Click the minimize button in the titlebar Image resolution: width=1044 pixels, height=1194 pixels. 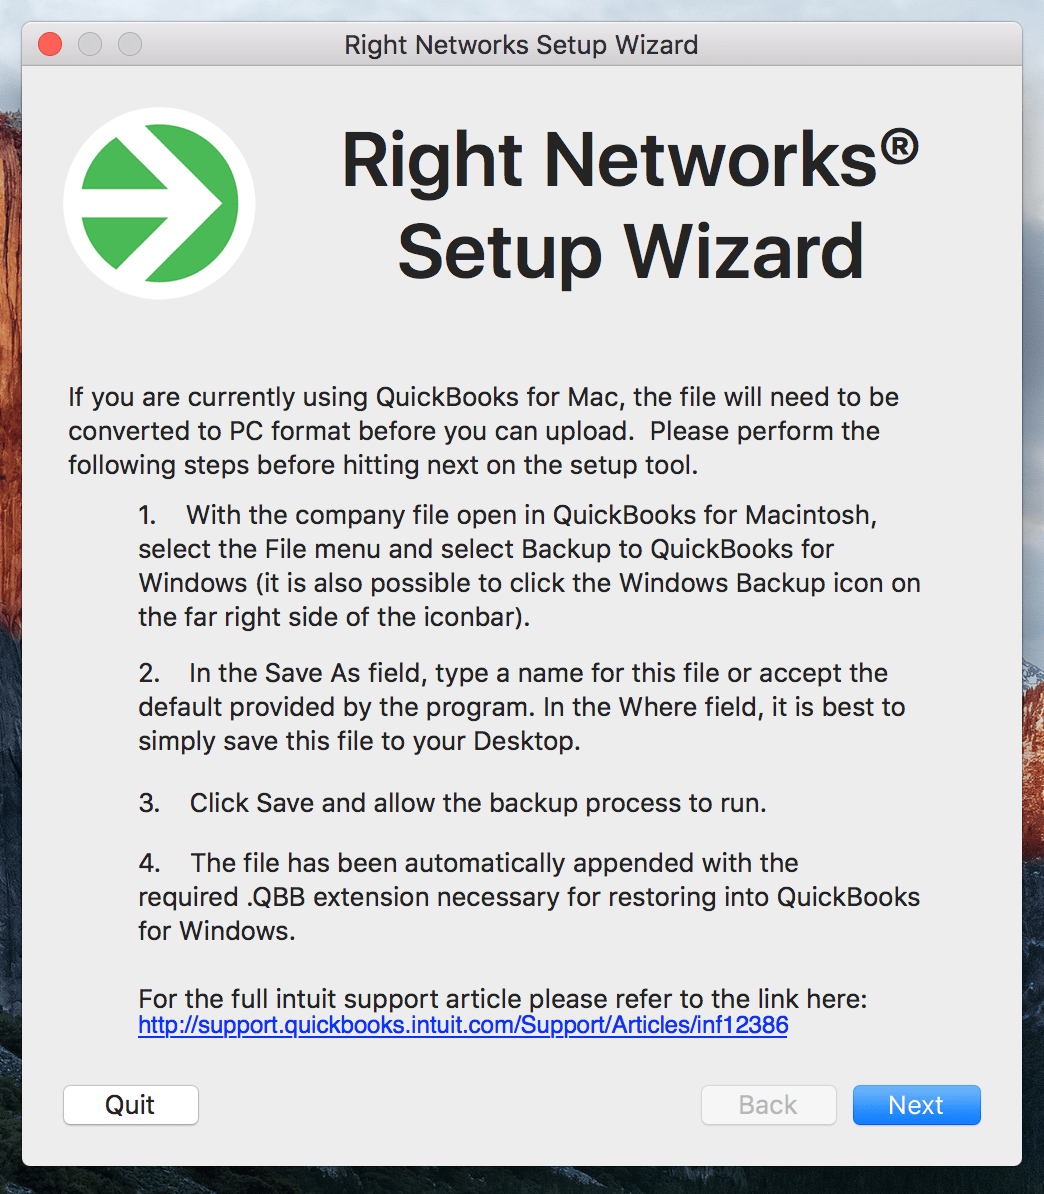89,45
